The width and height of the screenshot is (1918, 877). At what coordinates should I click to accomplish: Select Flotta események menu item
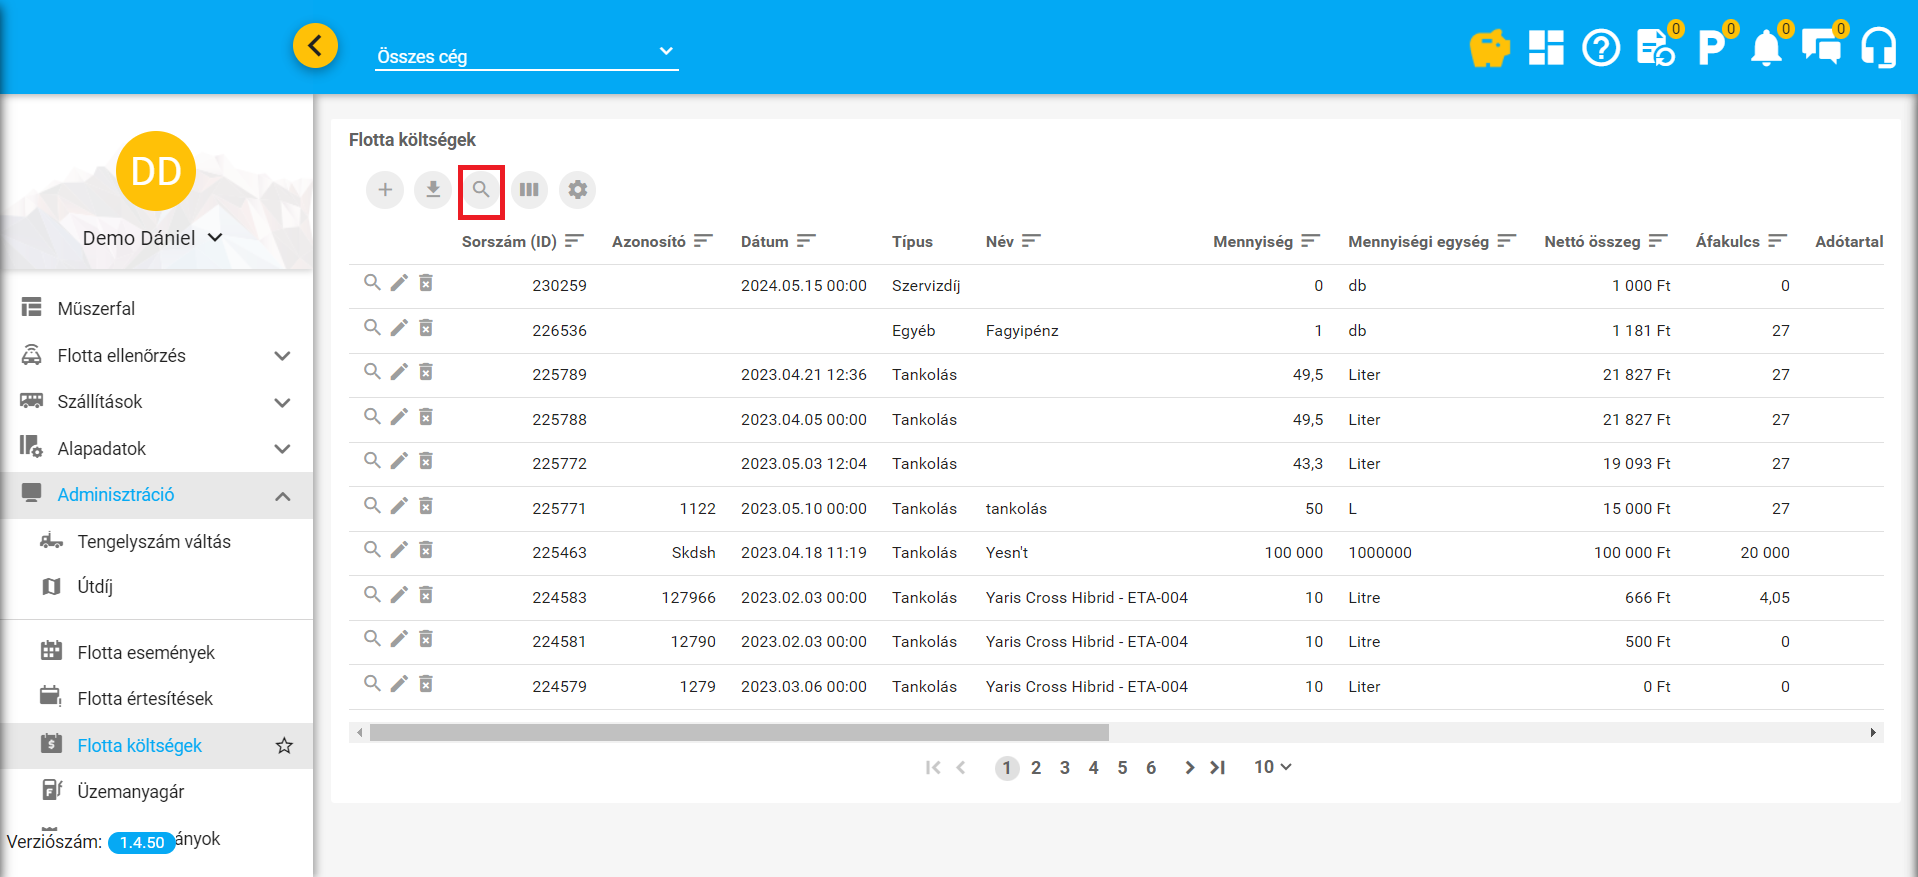tap(146, 653)
